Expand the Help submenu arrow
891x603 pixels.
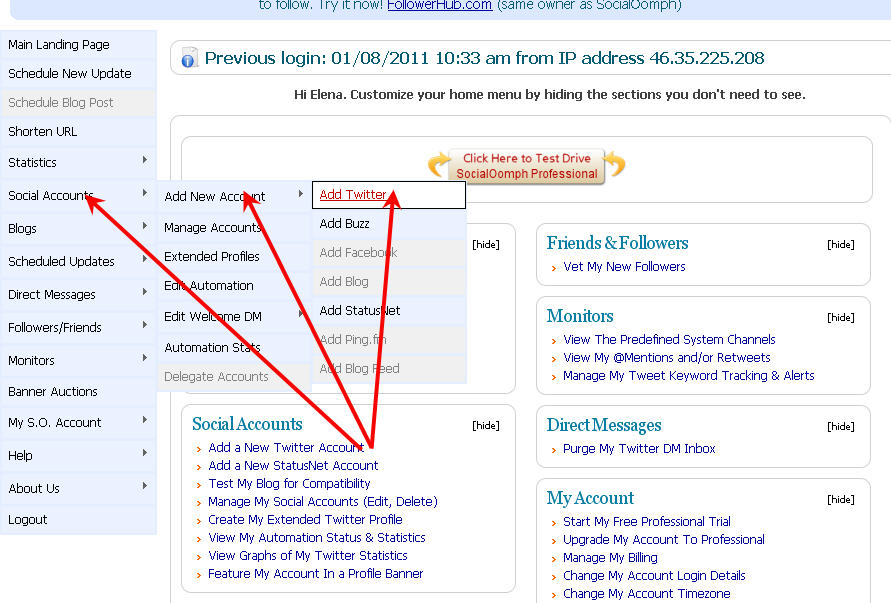click(x=145, y=453)
